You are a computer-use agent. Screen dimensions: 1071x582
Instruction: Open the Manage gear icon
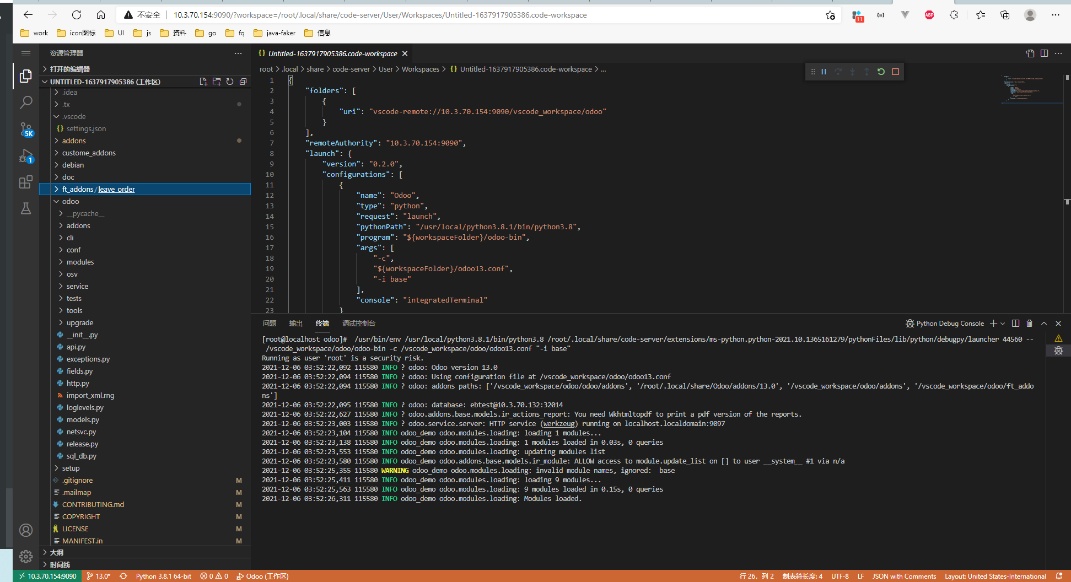pyautogui.click(x=26, y=556)
